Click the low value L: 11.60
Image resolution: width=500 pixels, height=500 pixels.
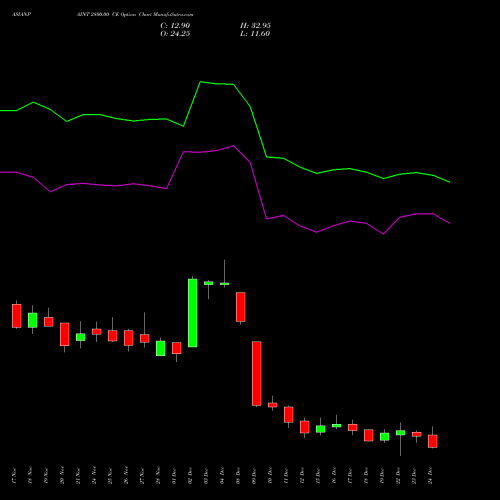pyautogui.click(x=255, y=34)
